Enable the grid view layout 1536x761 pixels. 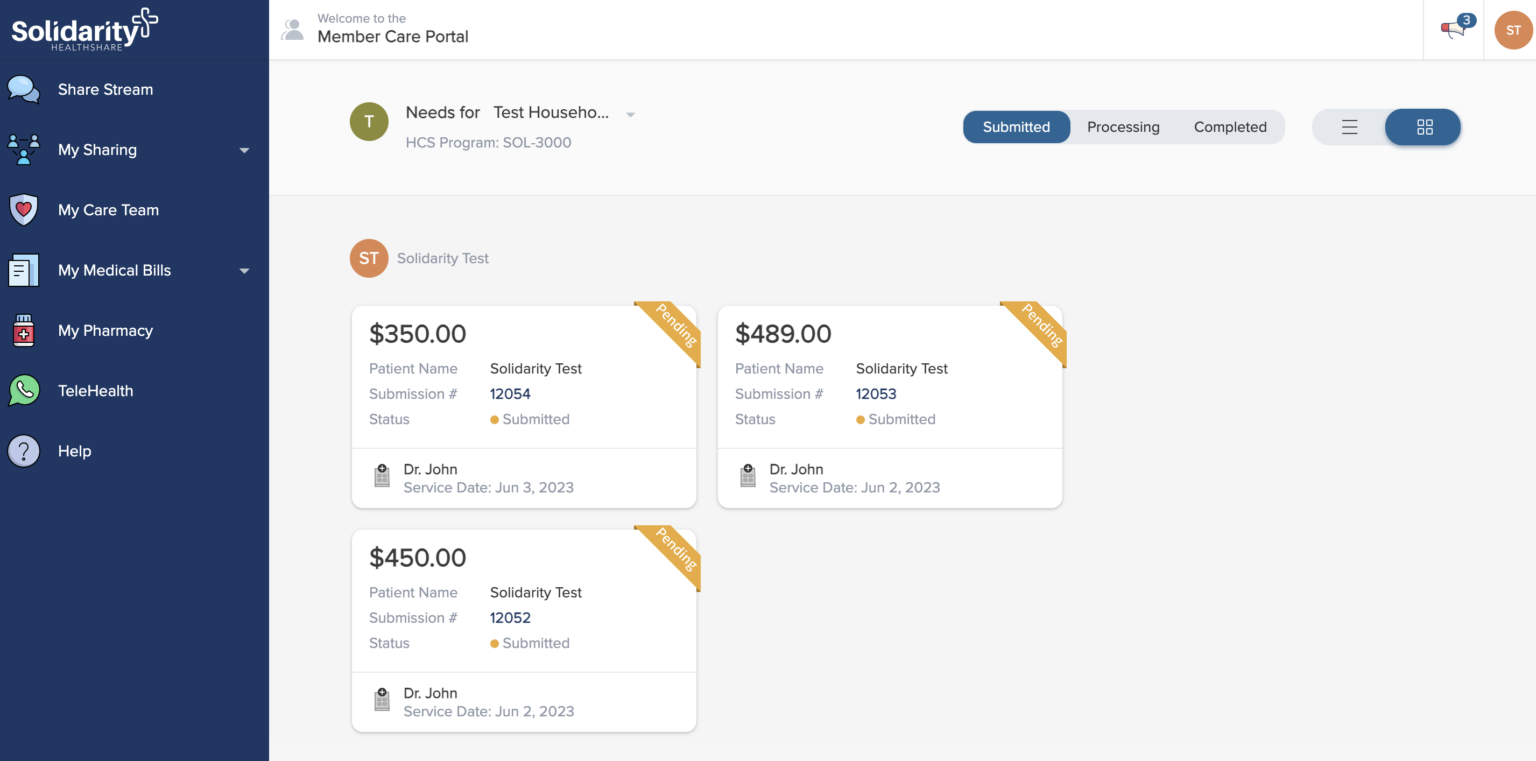point(1422,127)
